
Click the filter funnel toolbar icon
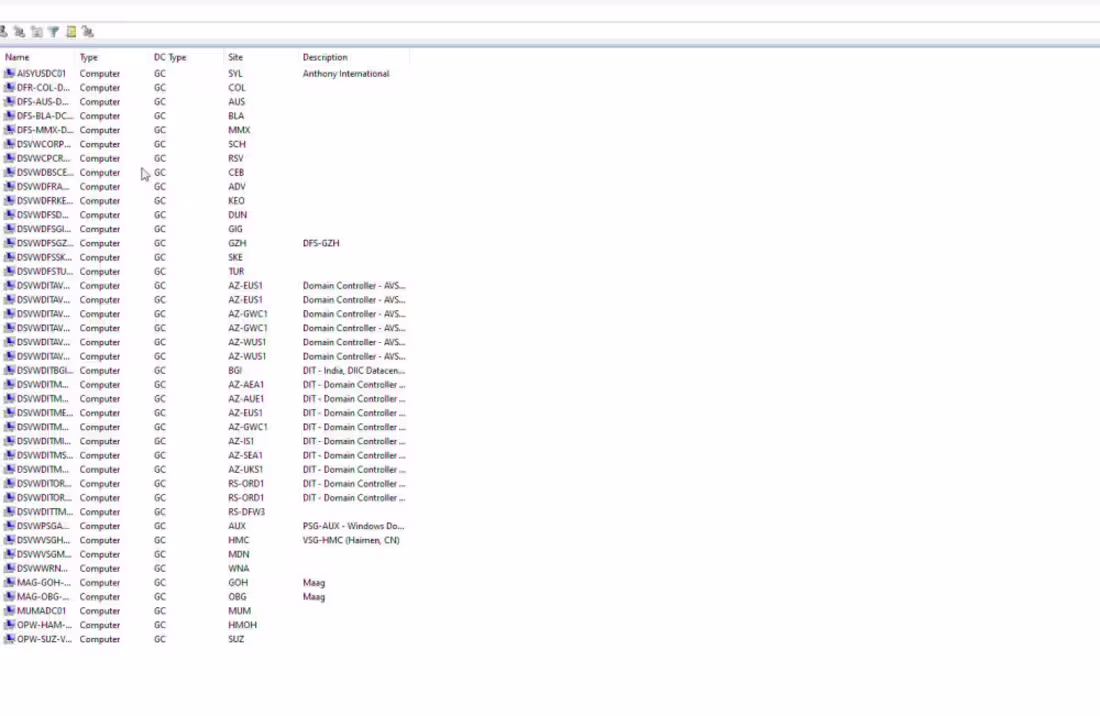(52, 30)
